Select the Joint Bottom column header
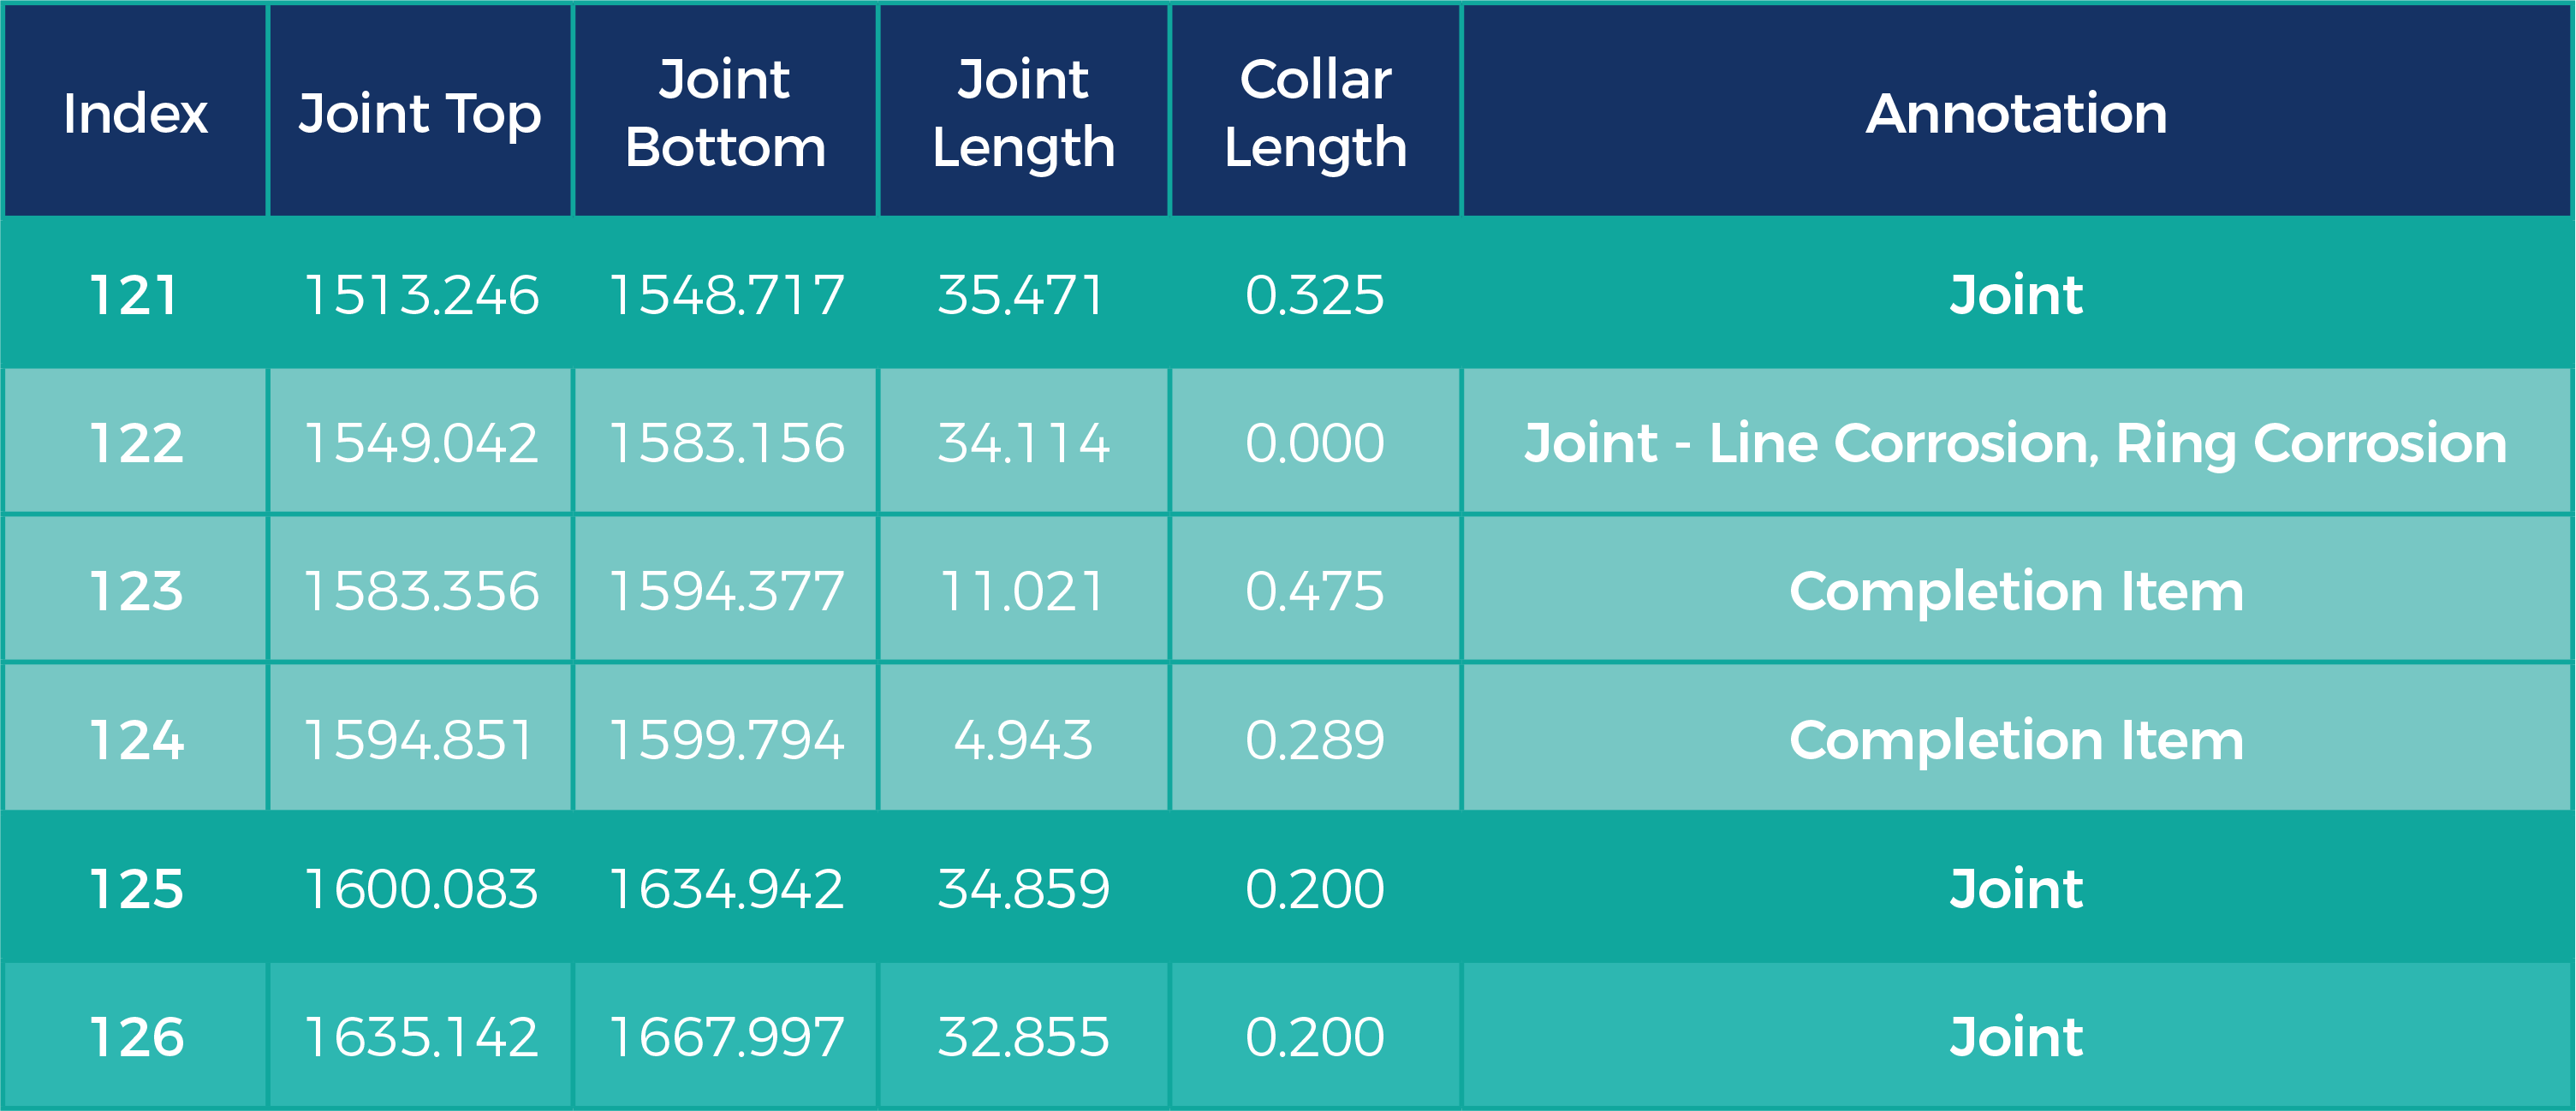 (725, 112)
